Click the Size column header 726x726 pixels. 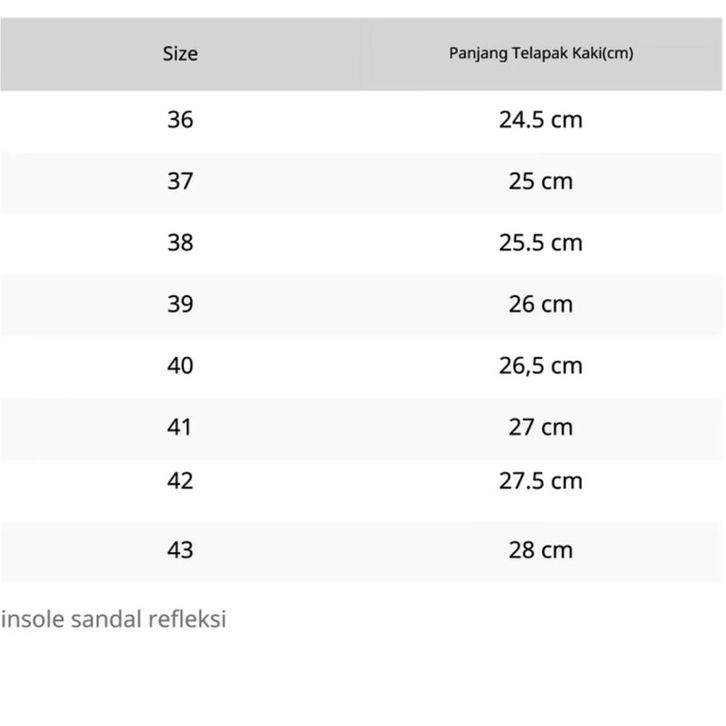pyautogui.click(x=180, y=54)
